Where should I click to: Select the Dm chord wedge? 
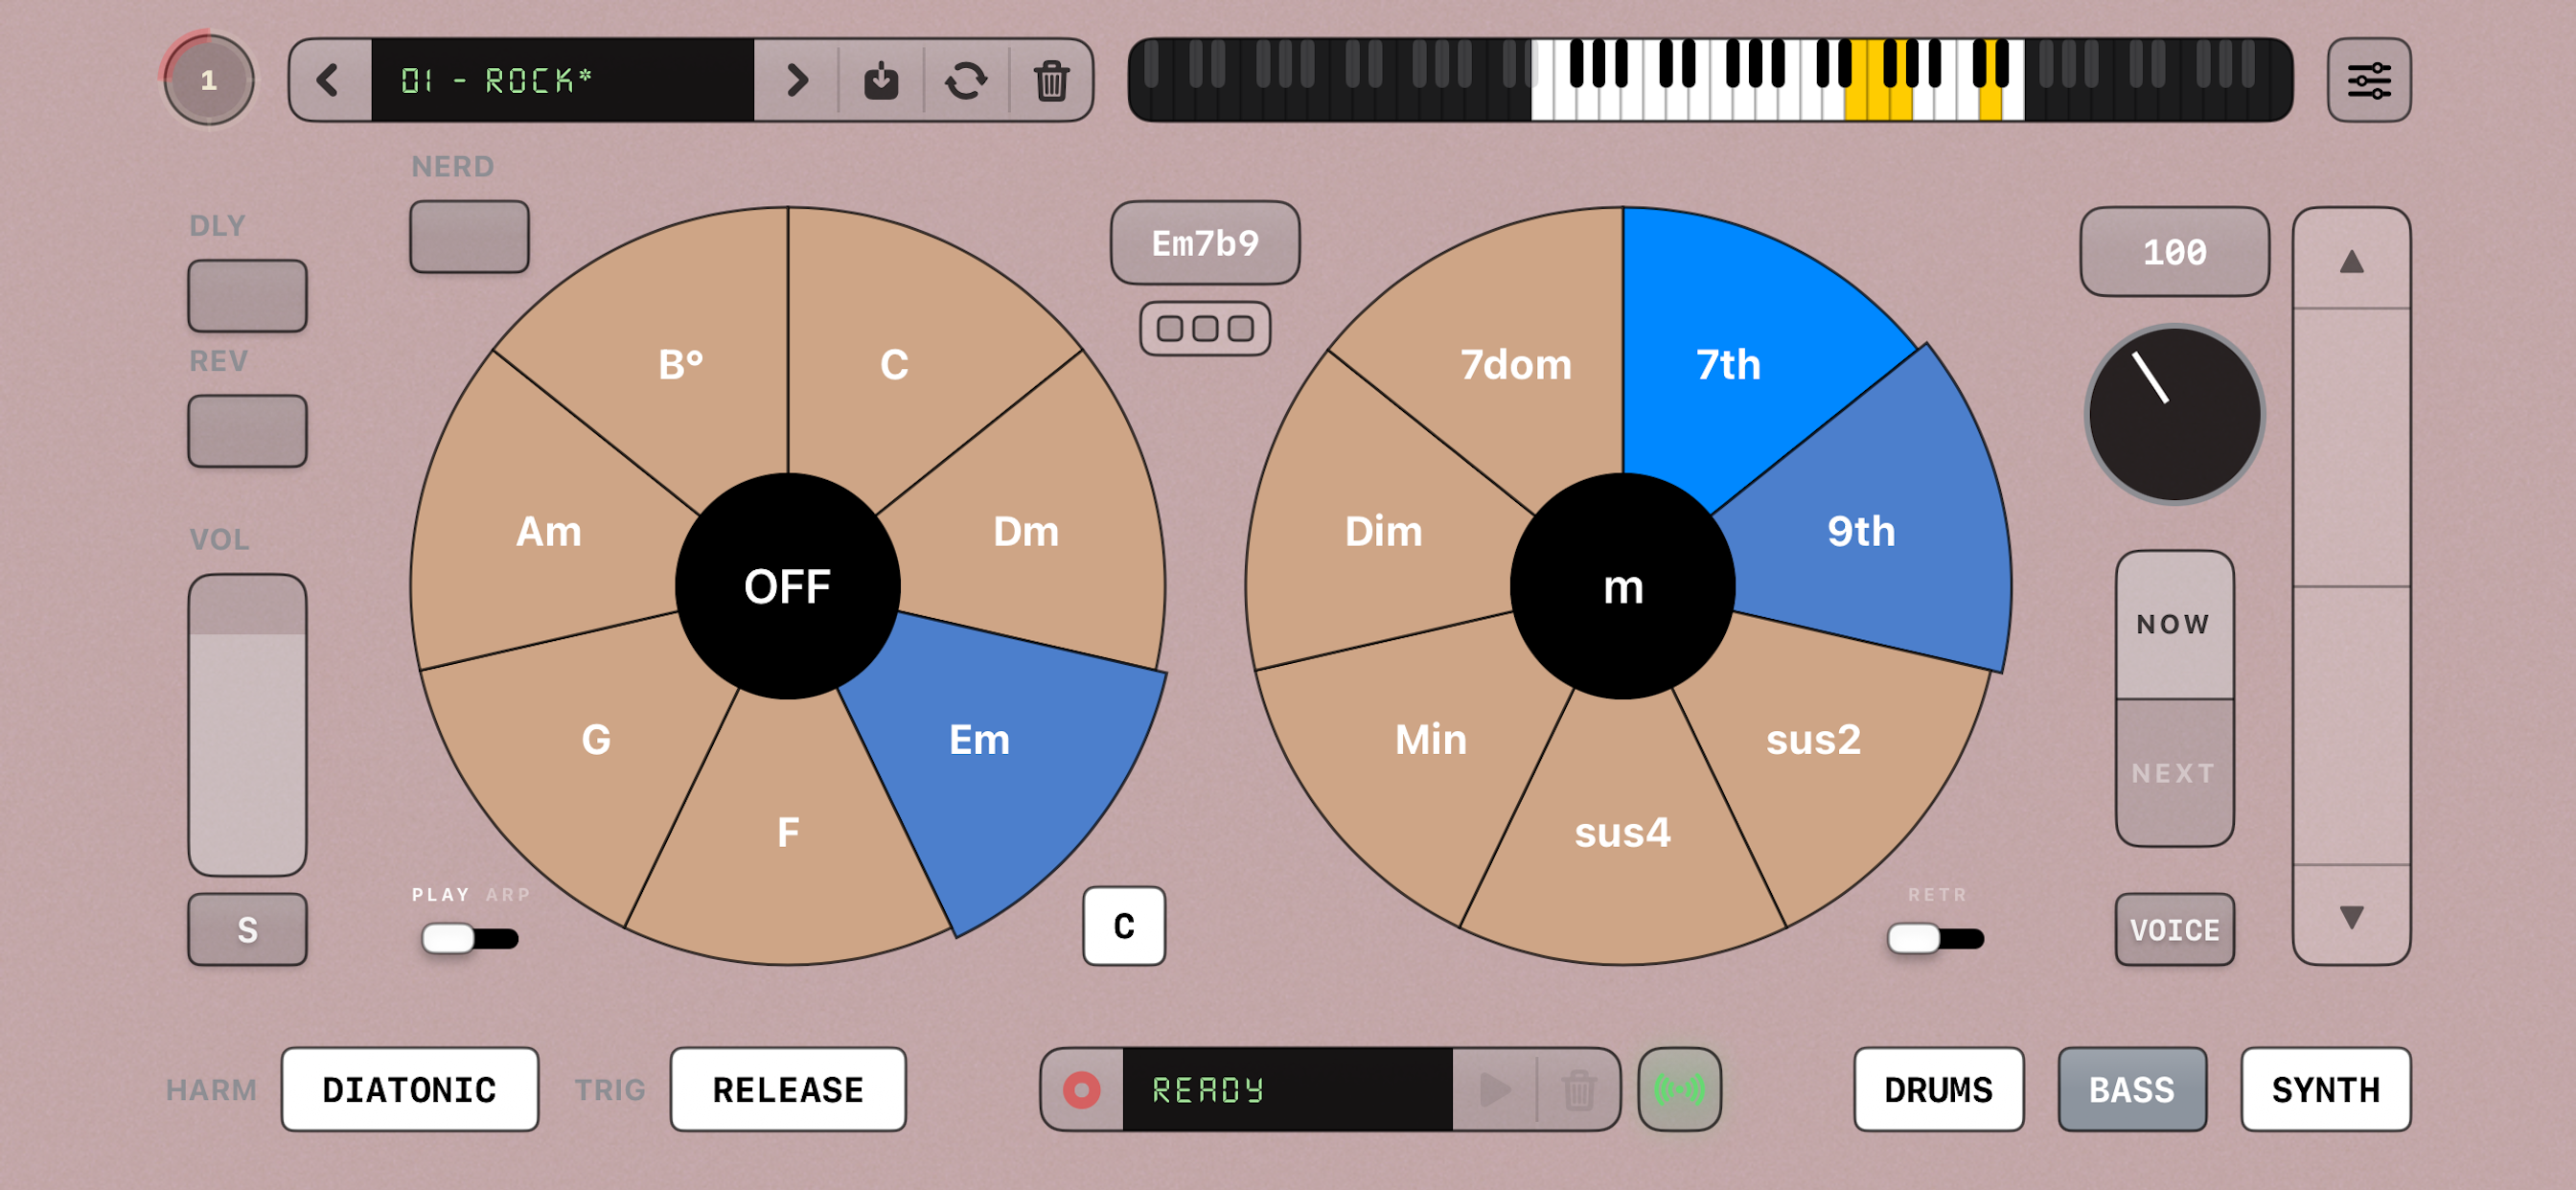[1026, 531]
